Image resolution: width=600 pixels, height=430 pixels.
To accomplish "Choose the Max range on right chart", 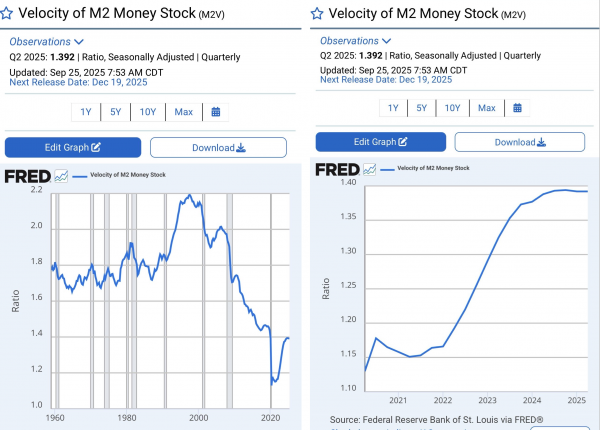I will (487, 108).
